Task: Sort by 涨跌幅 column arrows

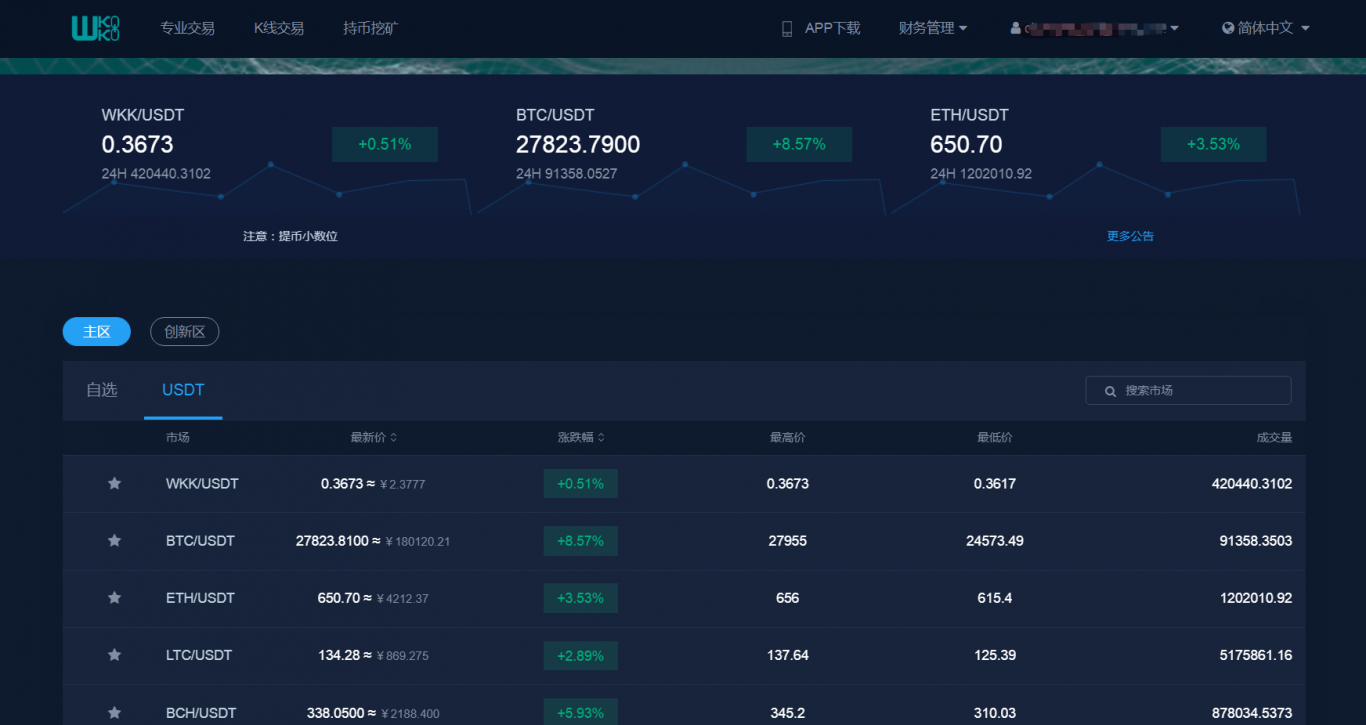Action: (601, 438)
